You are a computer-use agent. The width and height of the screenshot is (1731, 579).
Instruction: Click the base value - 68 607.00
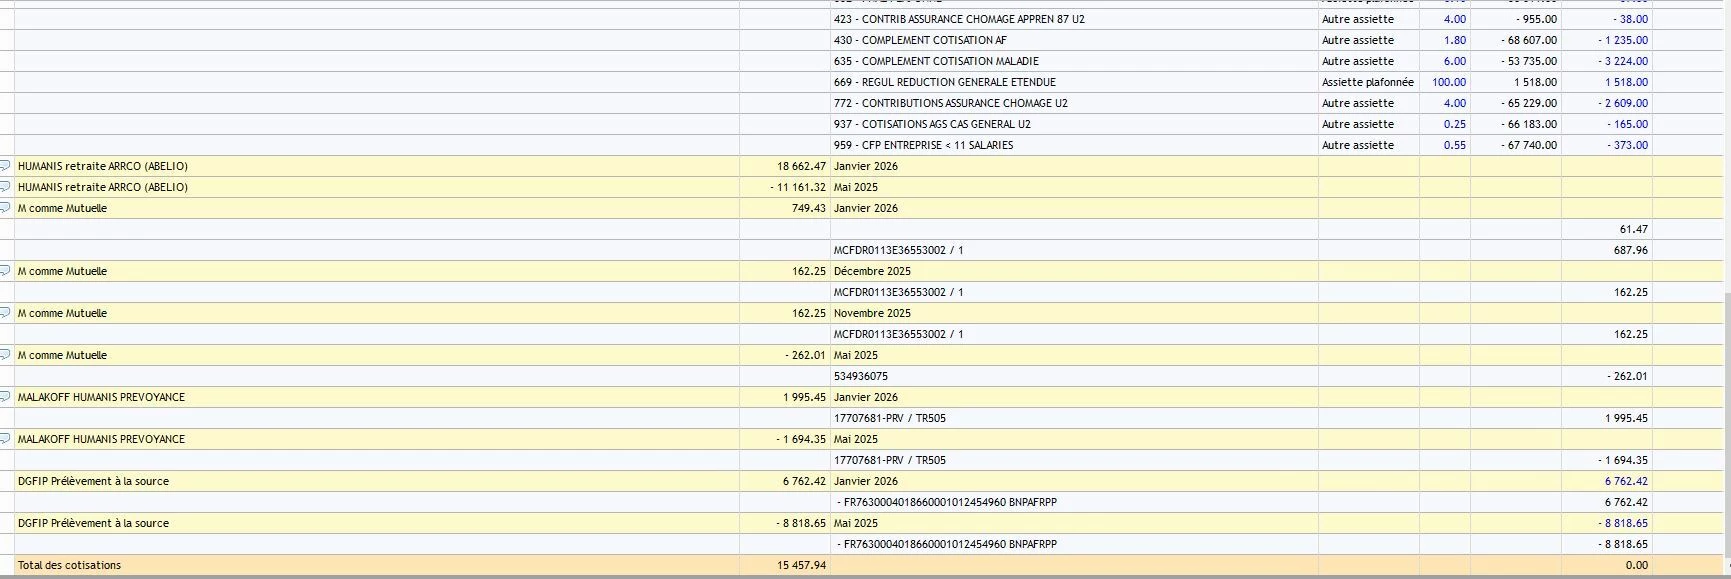point(1529,40)
